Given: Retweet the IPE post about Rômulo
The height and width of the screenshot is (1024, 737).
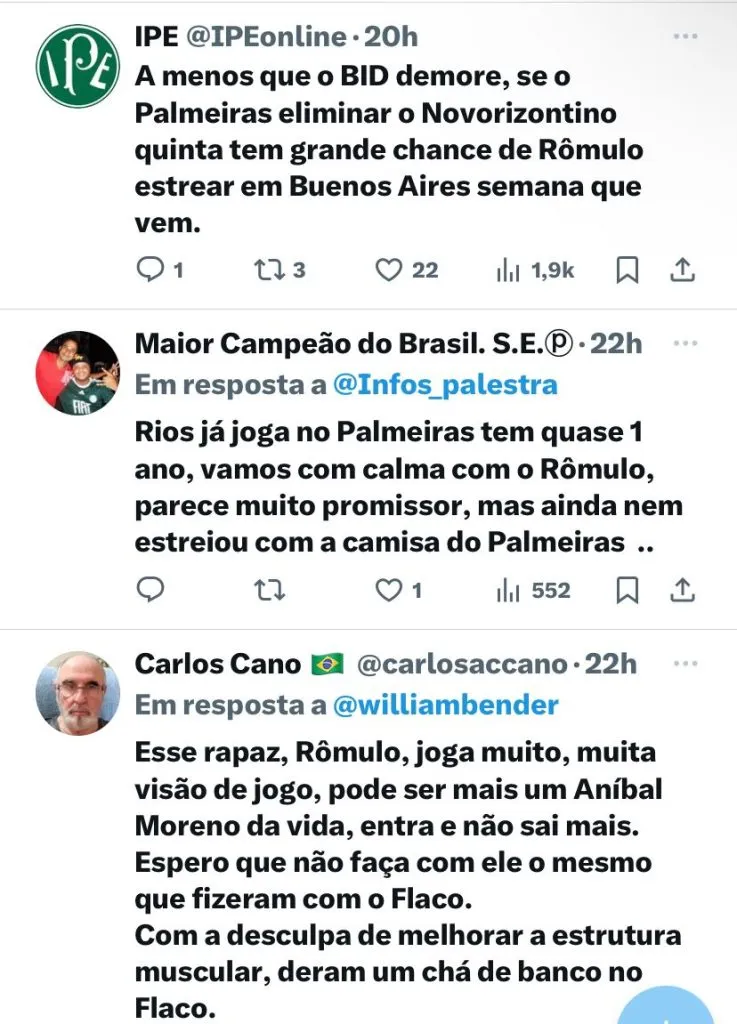Looking at the screenshot, I should pos(267,269).
